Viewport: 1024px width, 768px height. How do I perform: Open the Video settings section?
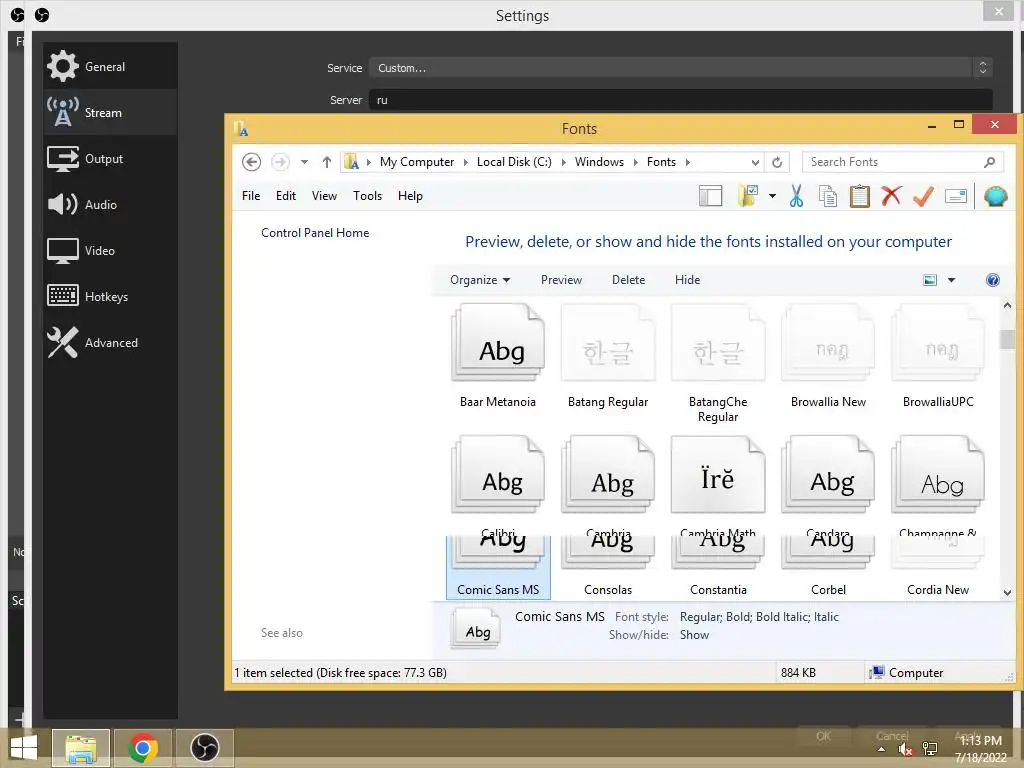pyautogui.click(x=110, y=251)
